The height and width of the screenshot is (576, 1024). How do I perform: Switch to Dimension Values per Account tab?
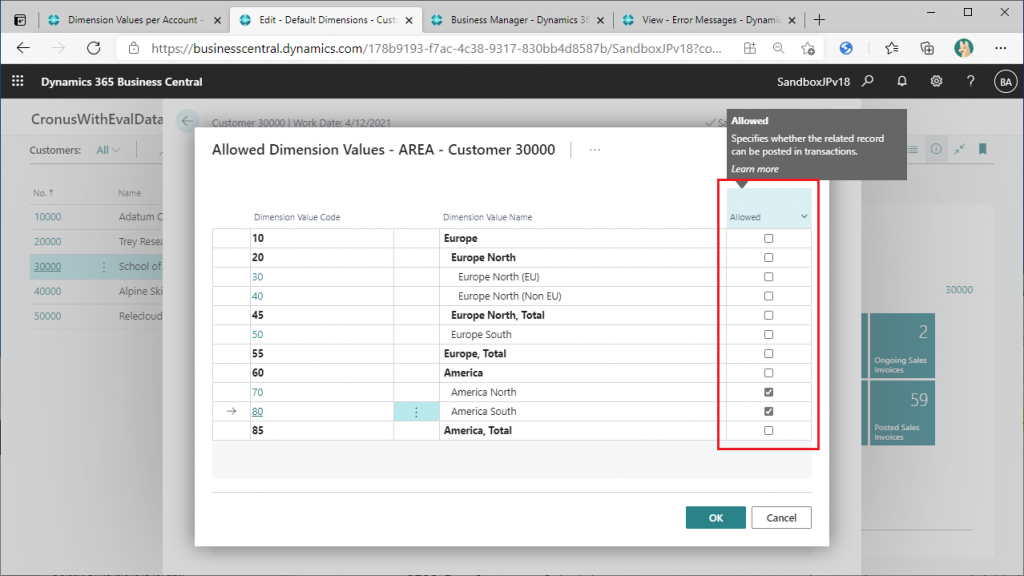pyautogui.click(x=135, y=20)
